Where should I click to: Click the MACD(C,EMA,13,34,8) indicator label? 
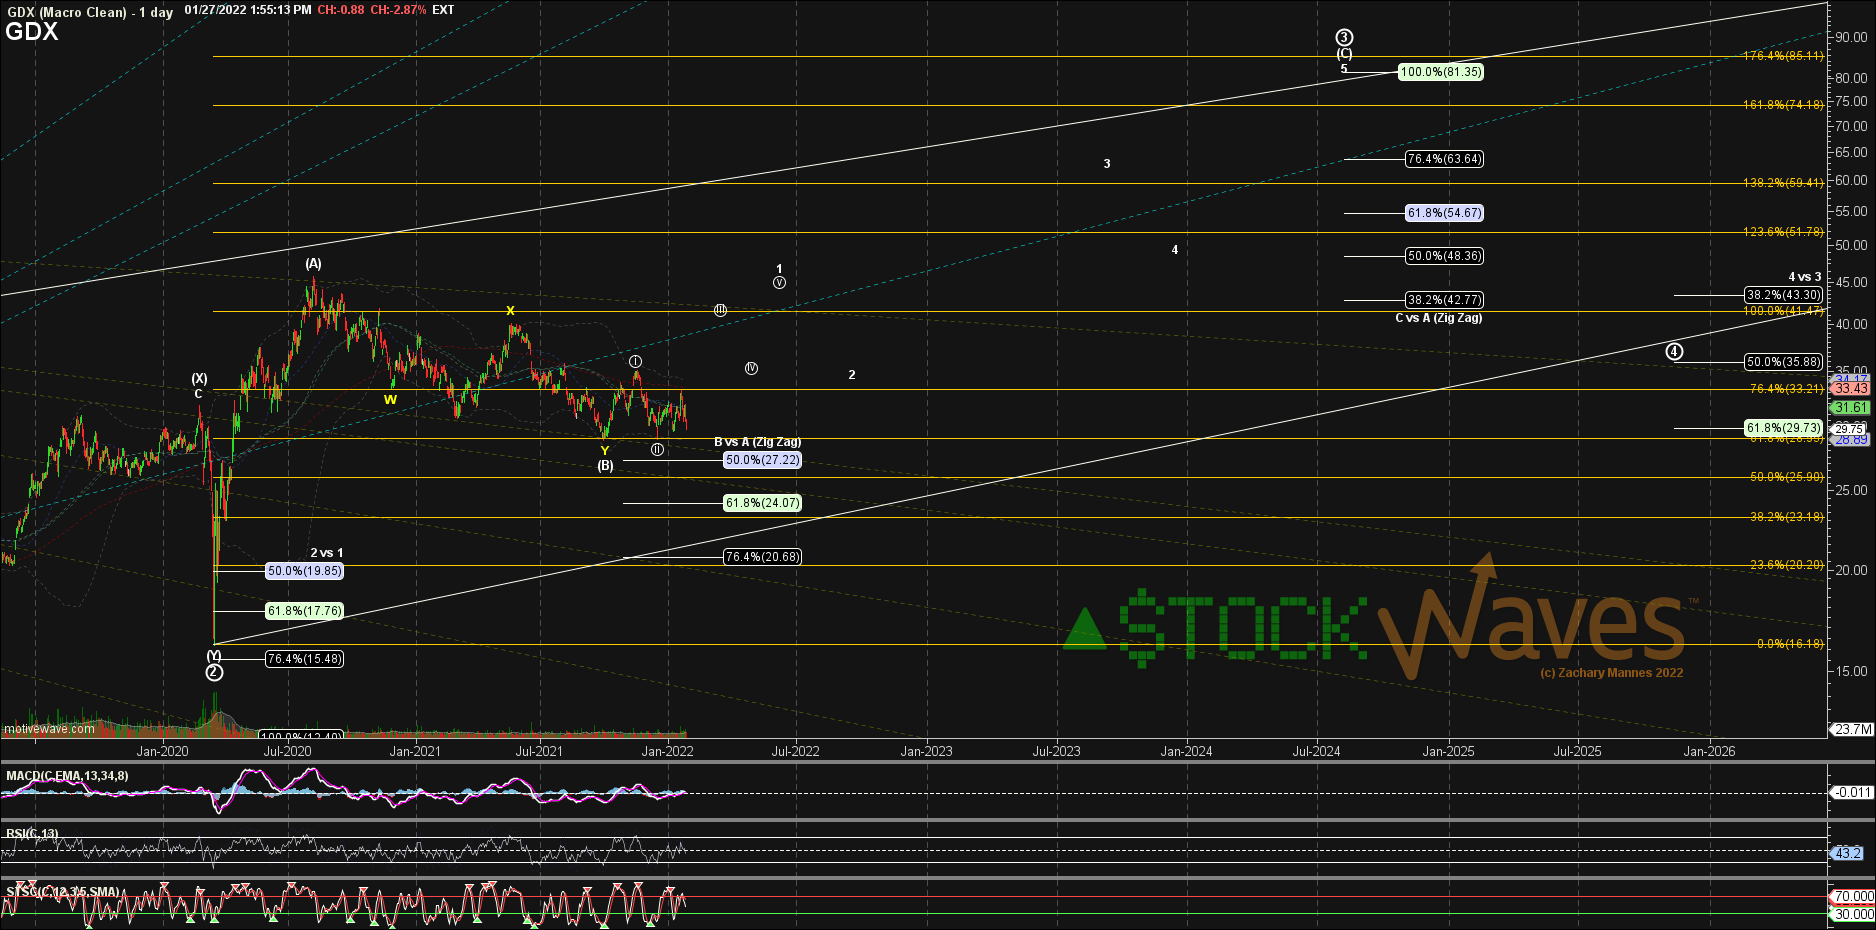(67, 776)
